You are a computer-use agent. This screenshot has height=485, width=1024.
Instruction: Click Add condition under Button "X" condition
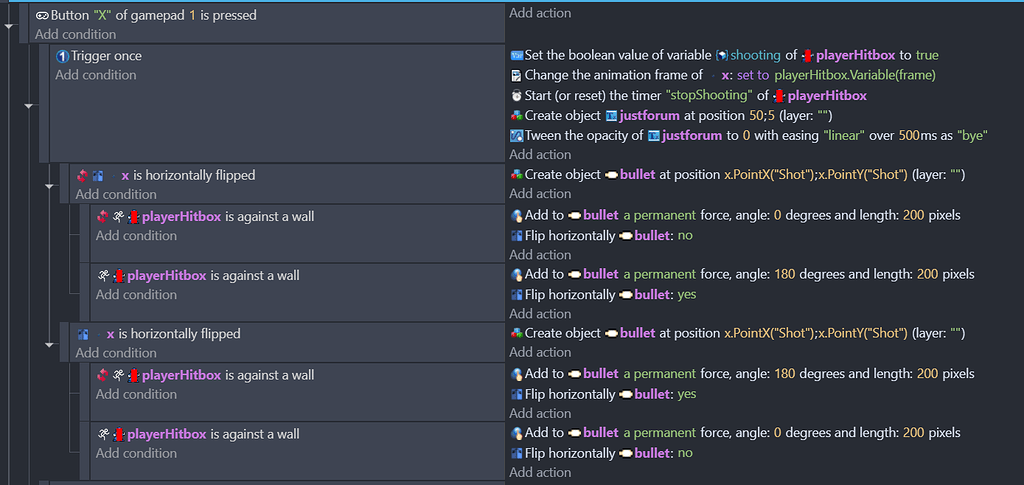pyautogui.click(x=76, y=35)
